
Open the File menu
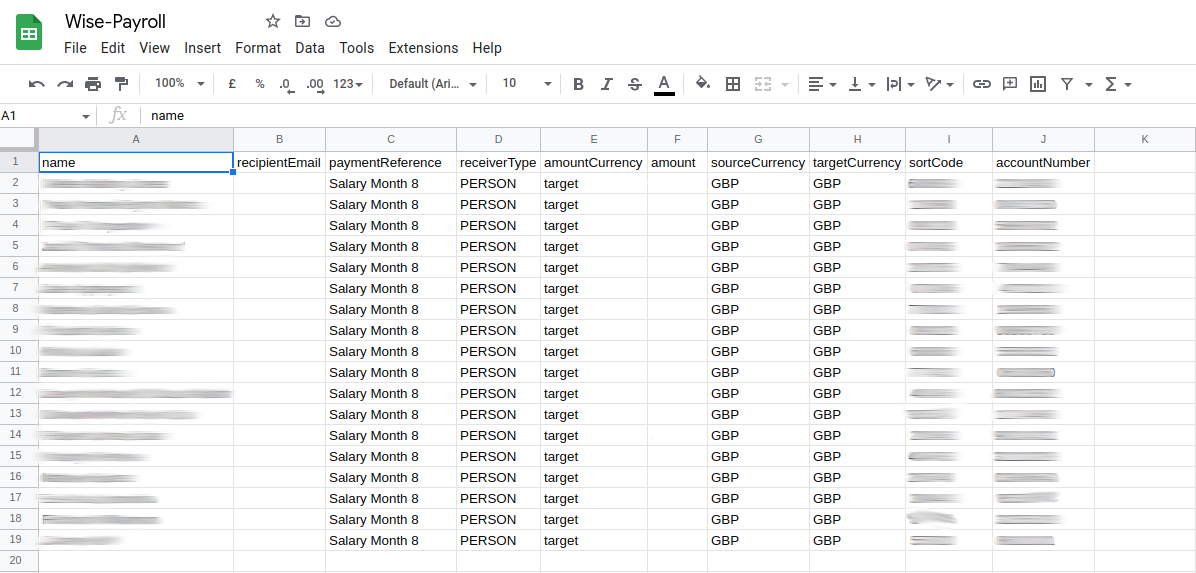pos(76,48)
